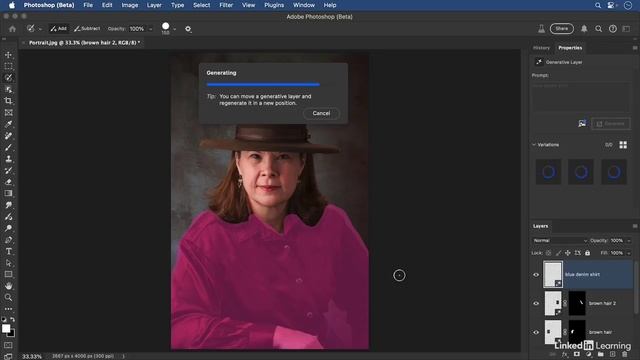Hide the blue denim shirt layer
The height and width of the screenshot is (360, 640).
click(x=536, y=275)
